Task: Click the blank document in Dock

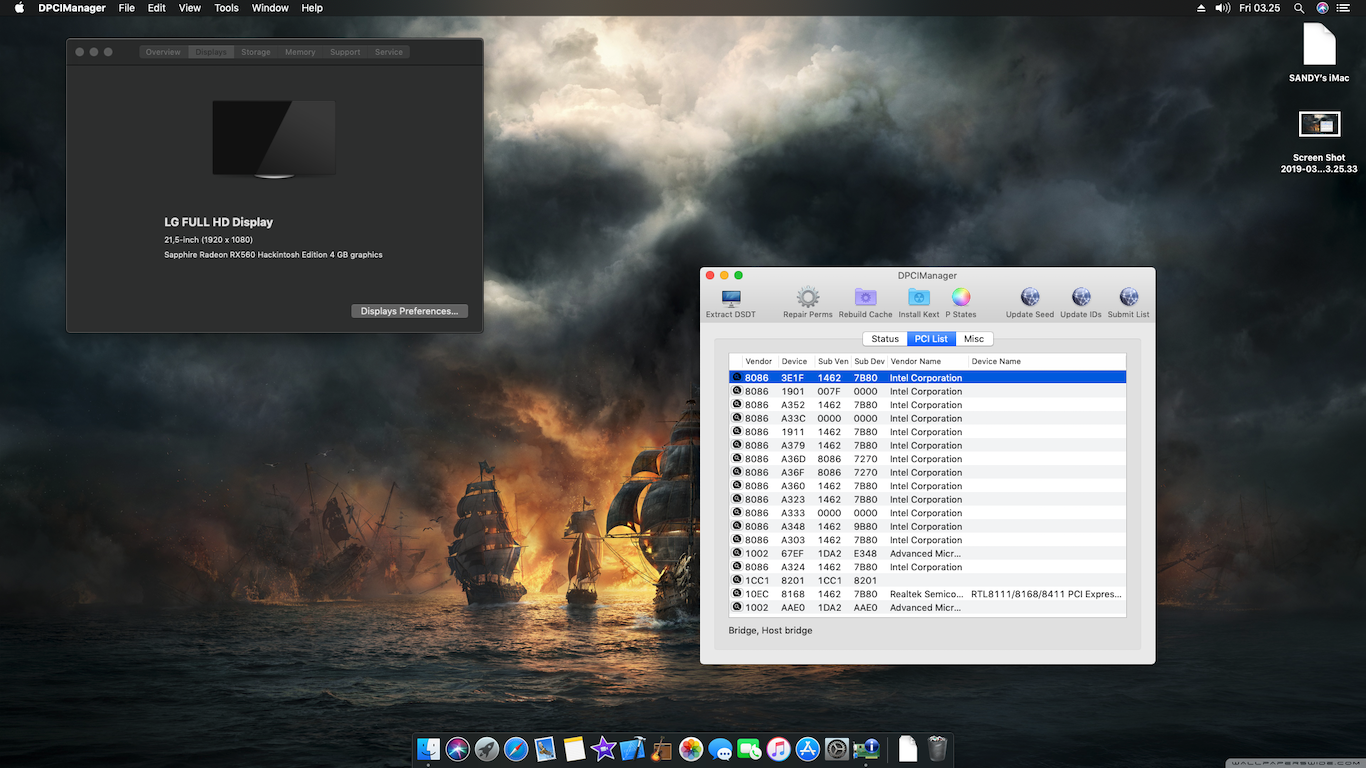Action: [907, 749]
